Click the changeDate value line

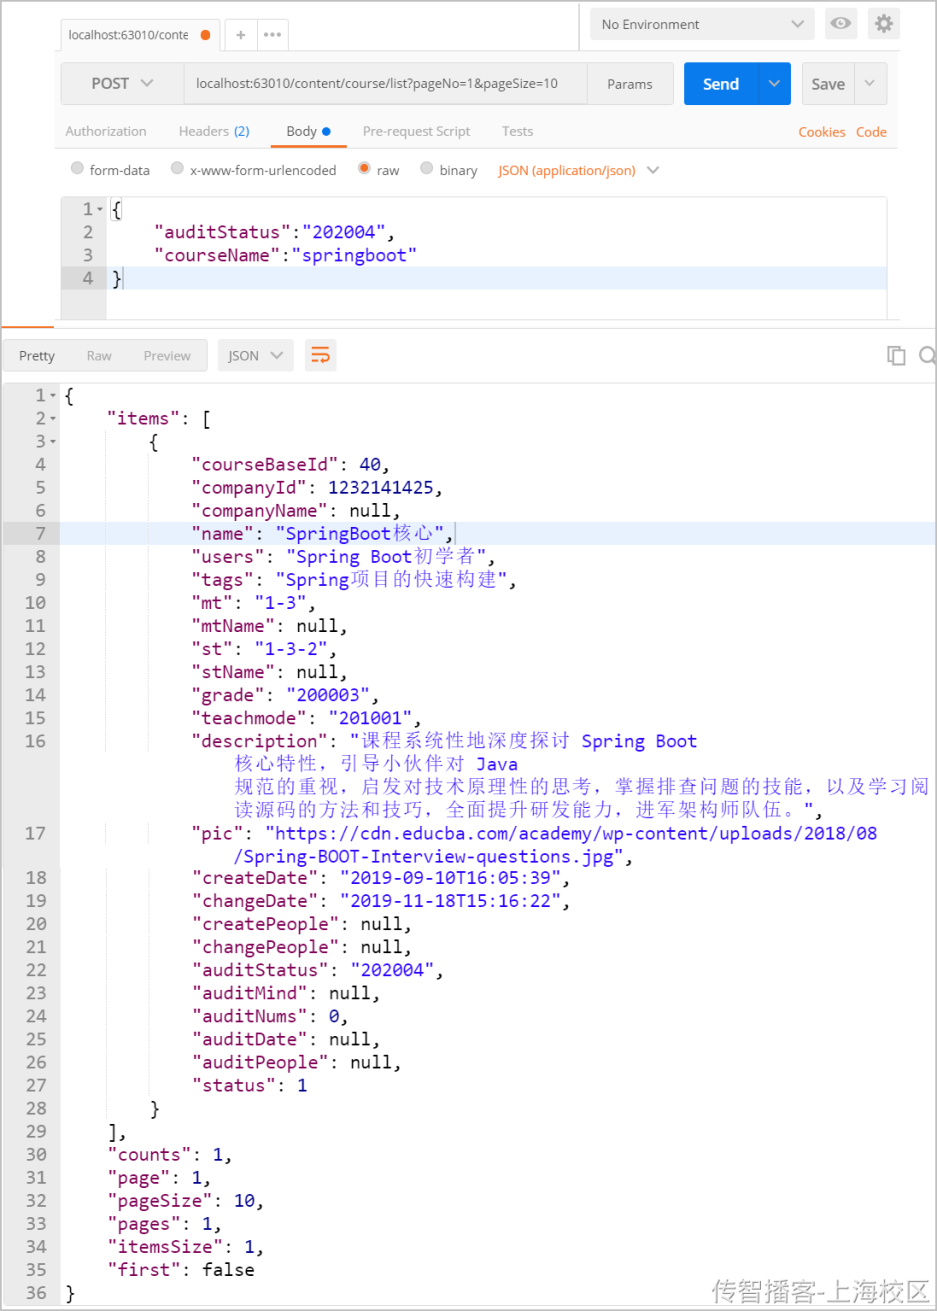point(380,902)
